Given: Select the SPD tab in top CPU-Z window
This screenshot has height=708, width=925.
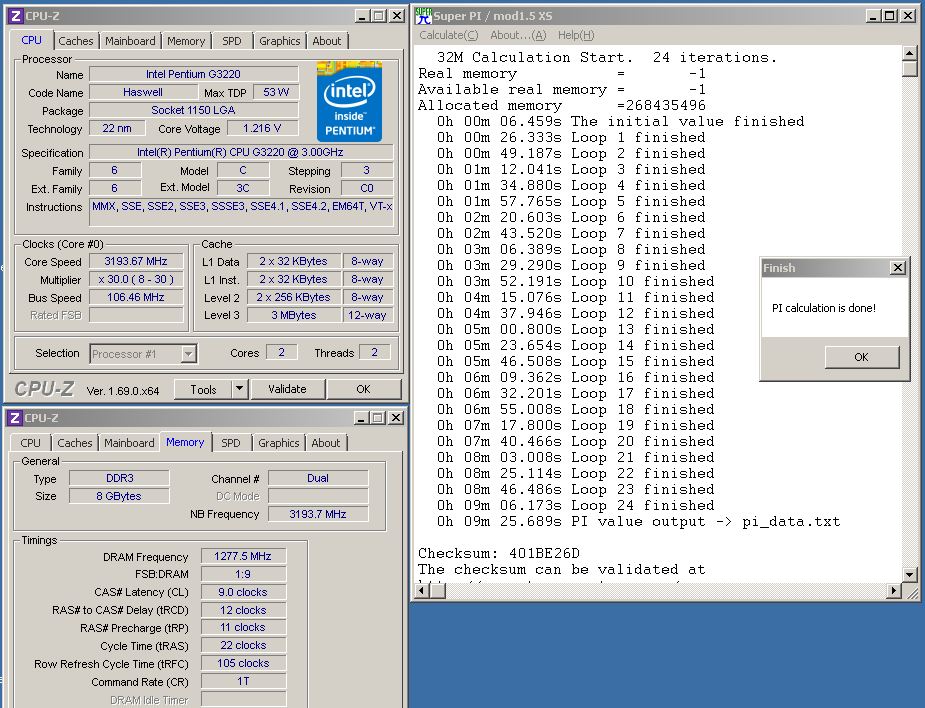Looking at the screenshot, I should pos(232,41).
